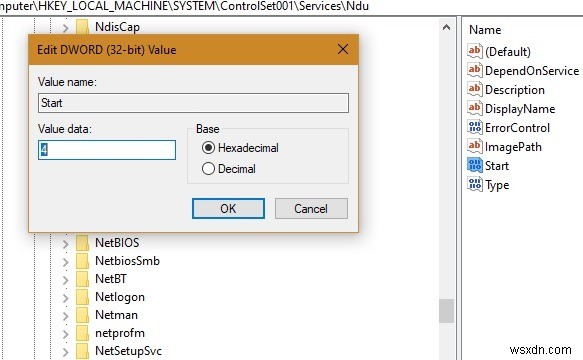
Task: Click the DependOnService string icon
Action: pos(474,70)
